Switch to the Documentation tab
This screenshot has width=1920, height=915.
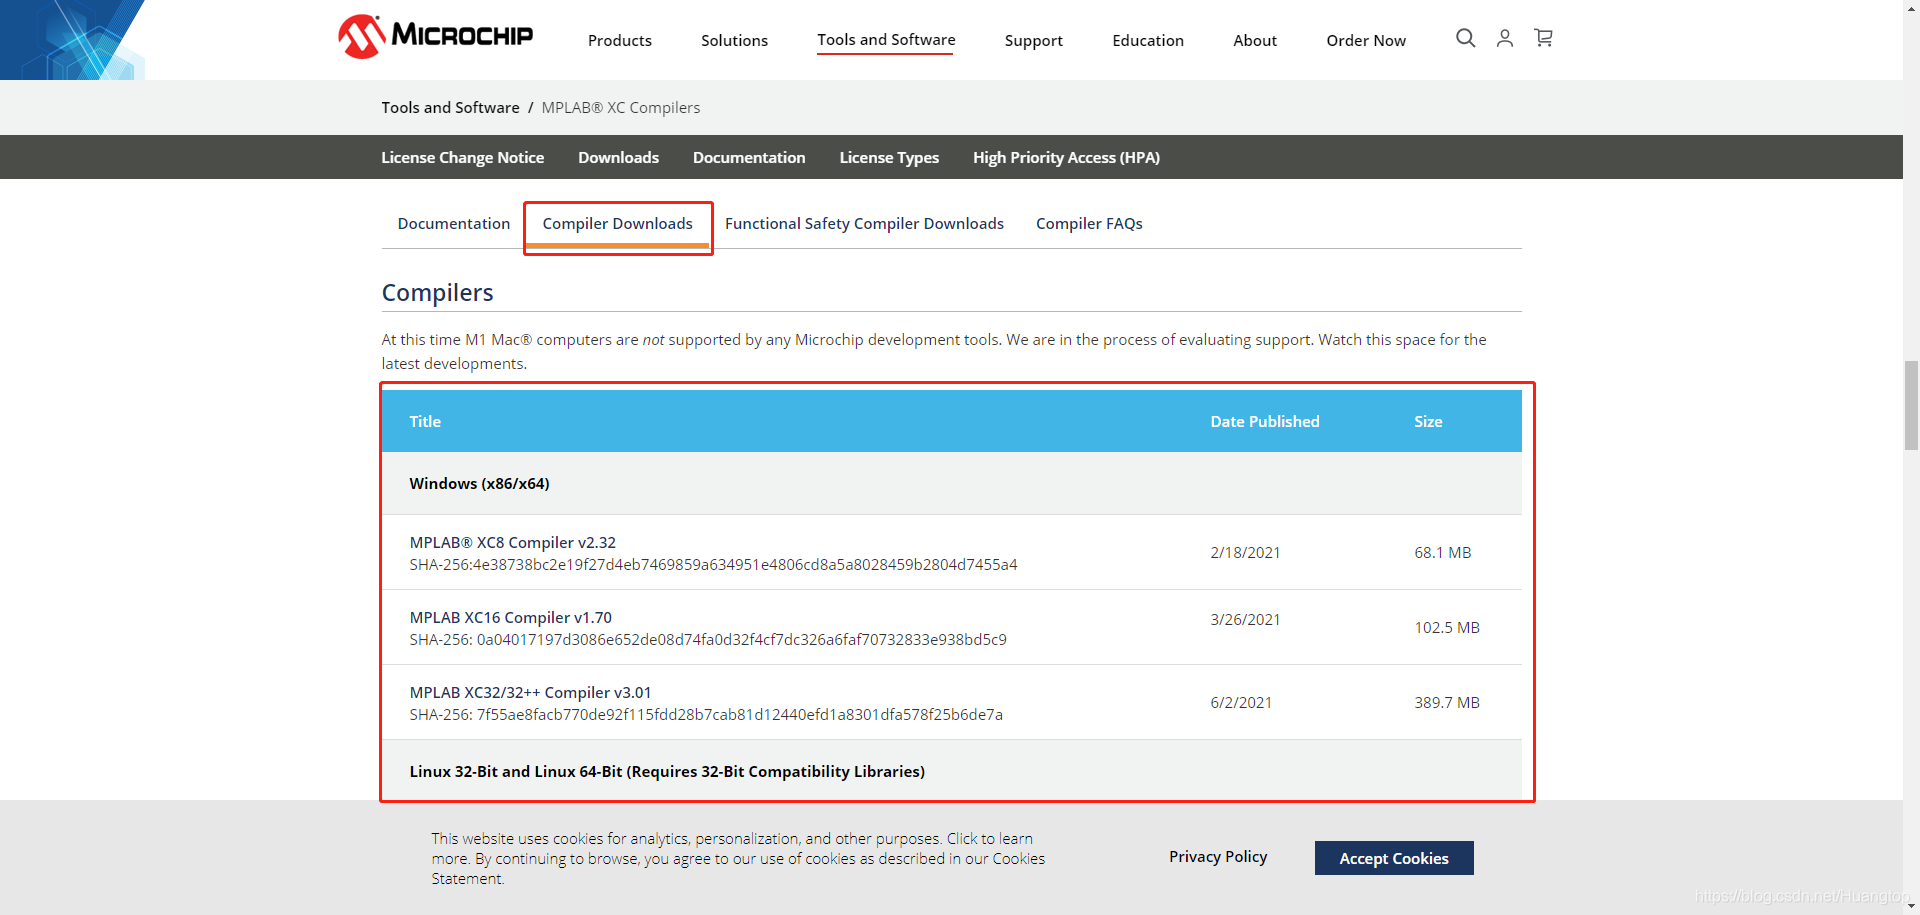(454, 223)
